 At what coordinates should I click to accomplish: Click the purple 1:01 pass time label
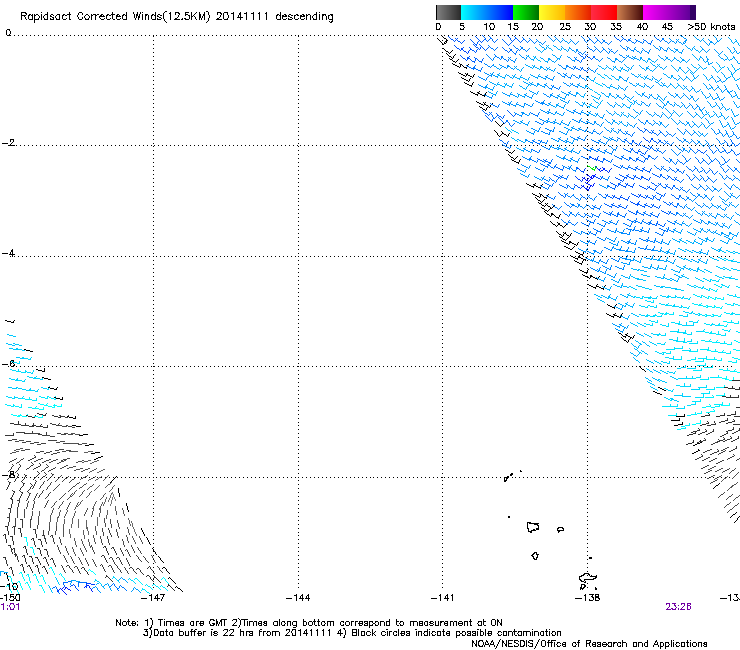tap(10, 607)
